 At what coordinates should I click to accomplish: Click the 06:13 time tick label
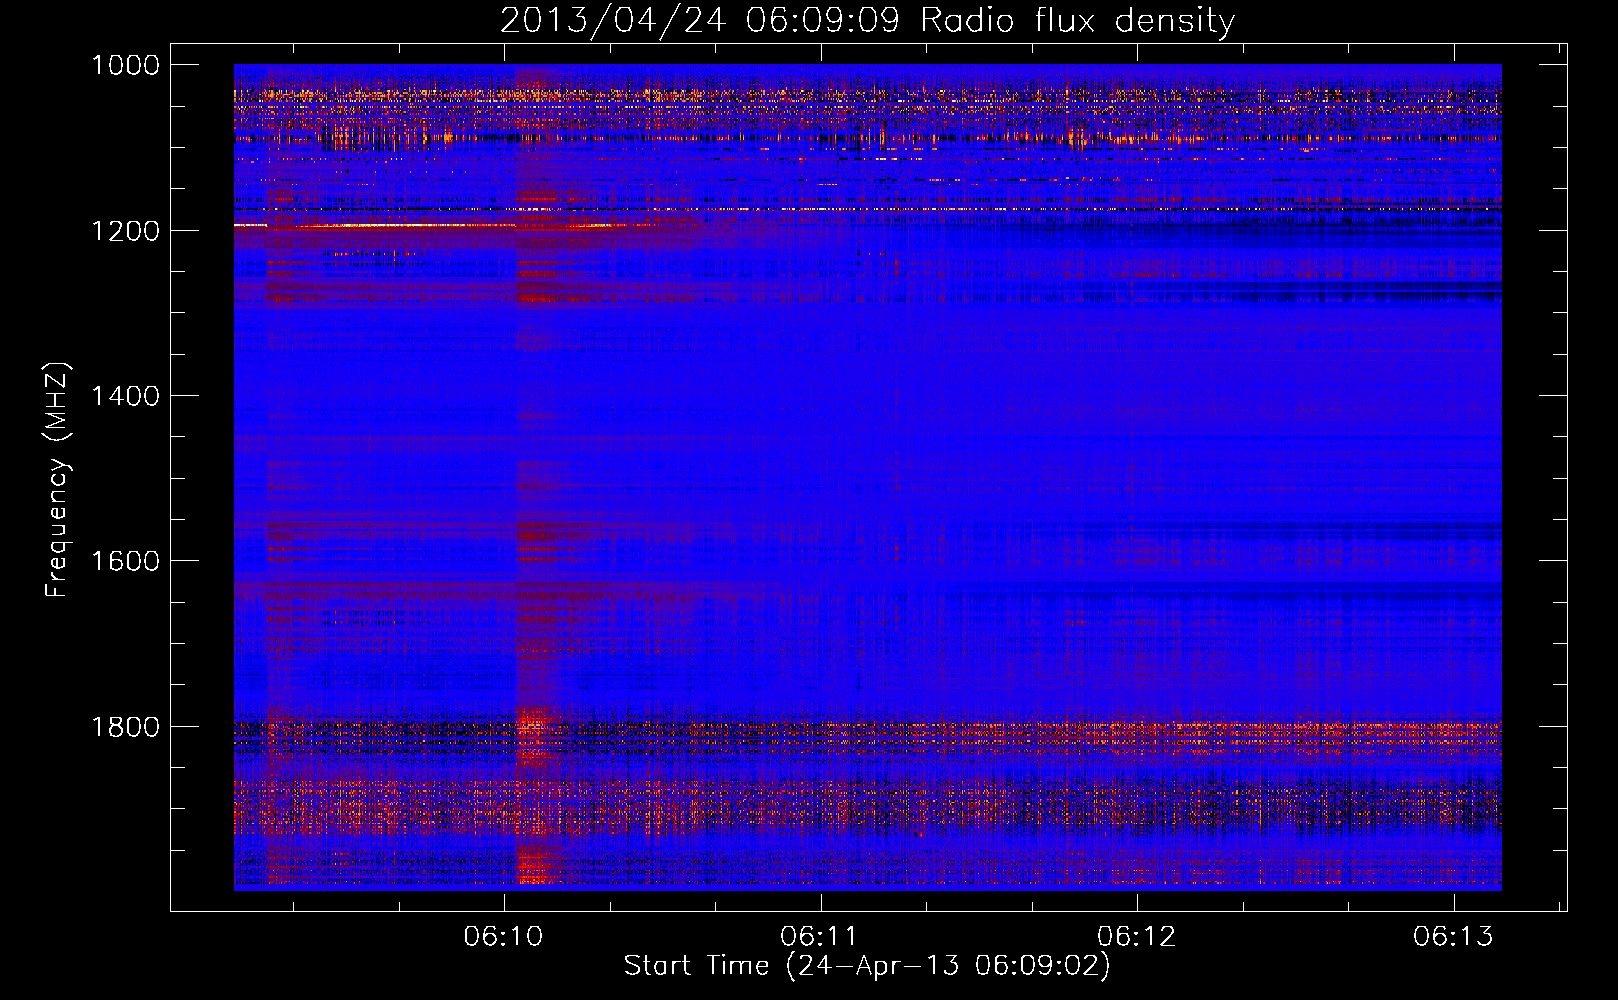click(1453, 936)
